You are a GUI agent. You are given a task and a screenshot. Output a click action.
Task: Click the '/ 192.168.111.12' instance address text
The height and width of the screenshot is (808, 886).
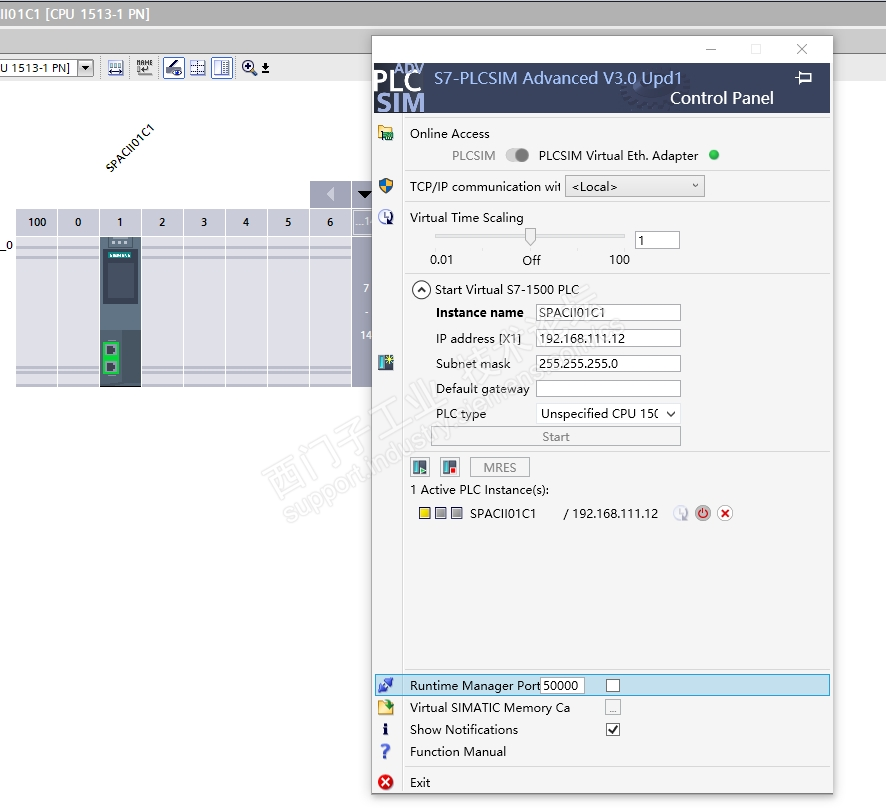click(x=611, y=514)
